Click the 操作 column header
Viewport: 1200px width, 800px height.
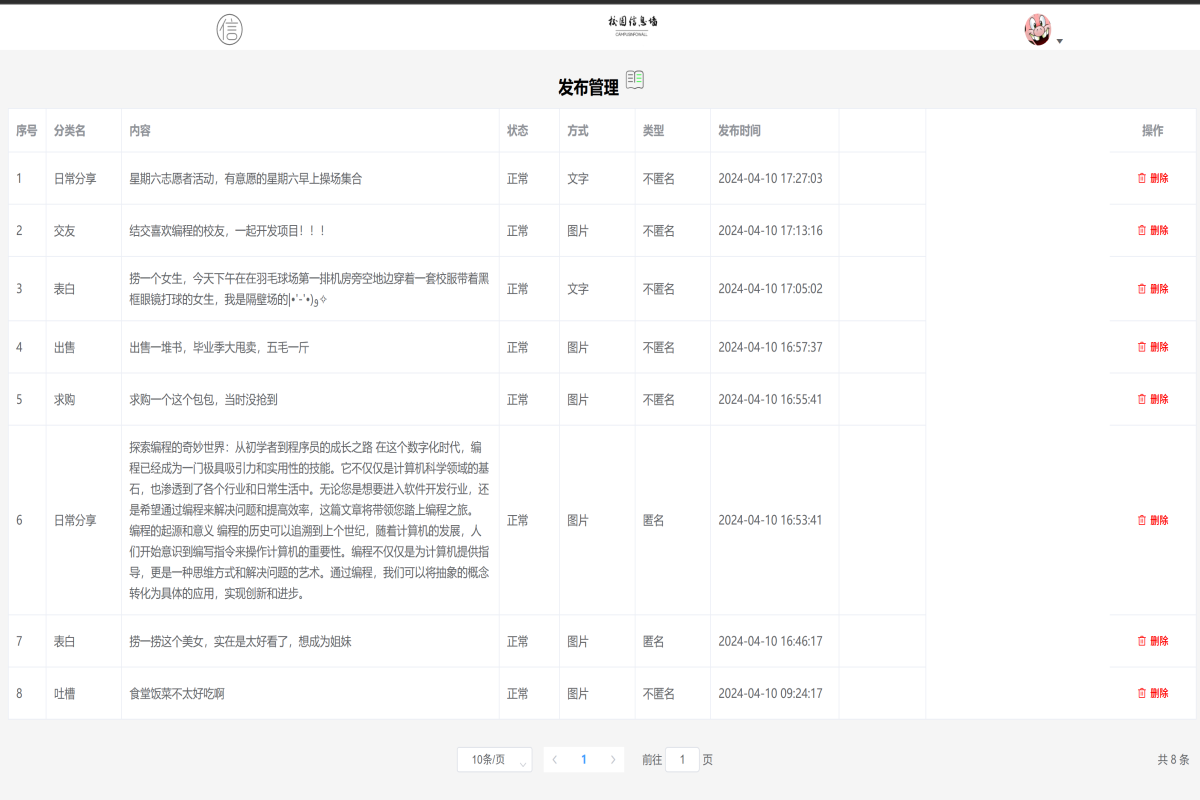(1153, 131)
